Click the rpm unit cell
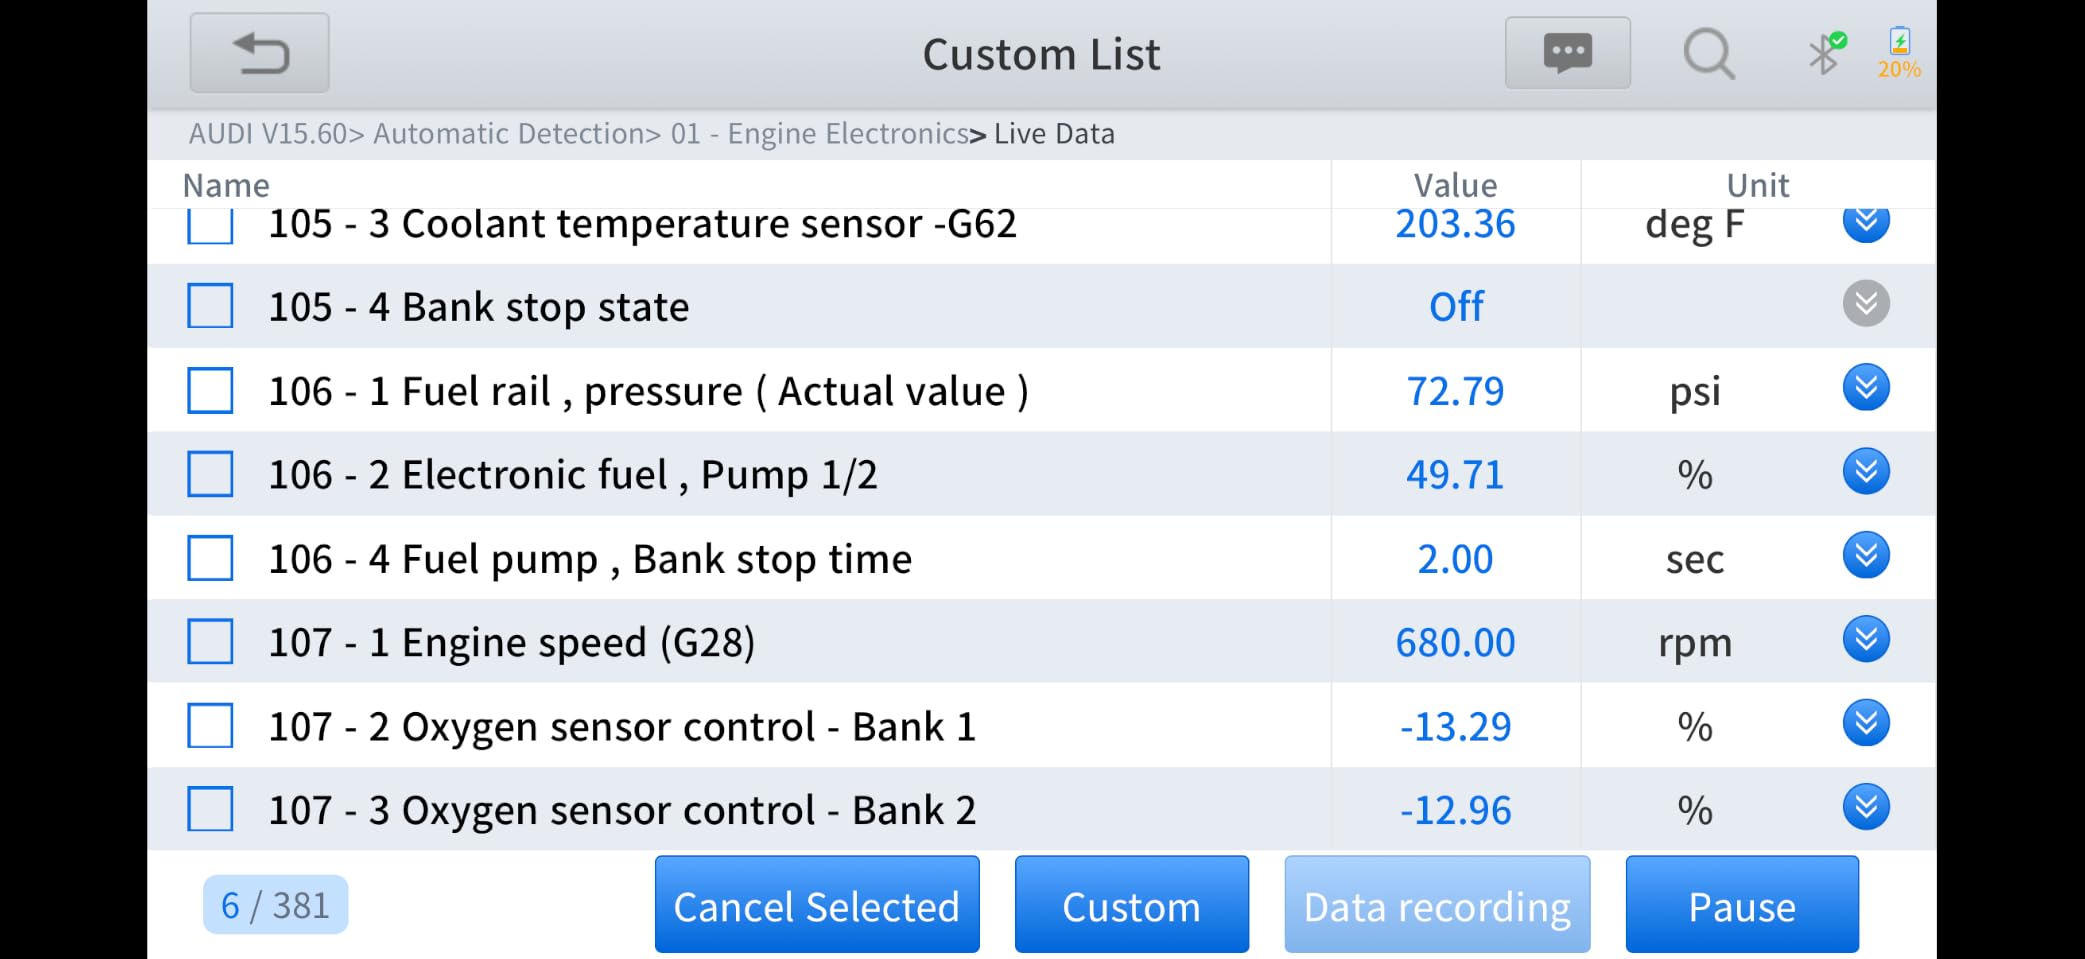The height and width of the screenshot is (959, 2085). click(1695, 643)
